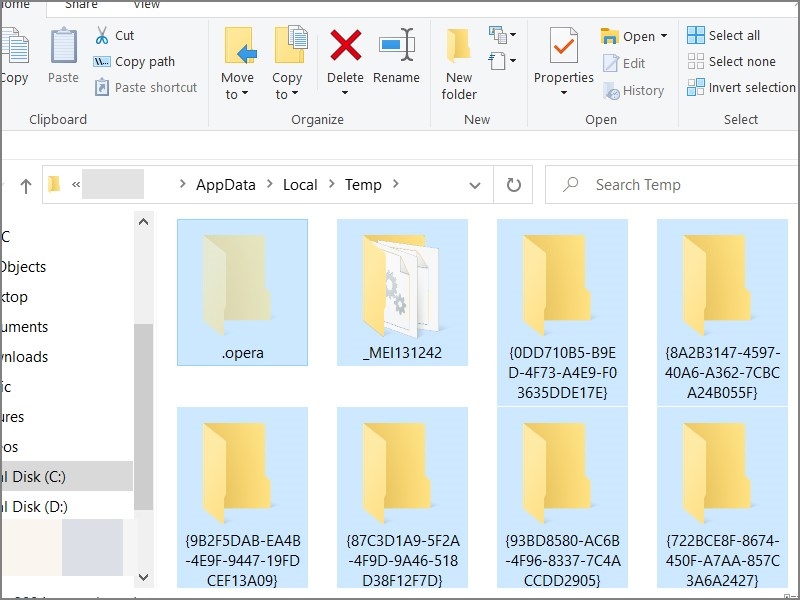Viewport: 800px width, 600px height.
Task: Open the Copy to folder menu
Action: tap(289, 64)
